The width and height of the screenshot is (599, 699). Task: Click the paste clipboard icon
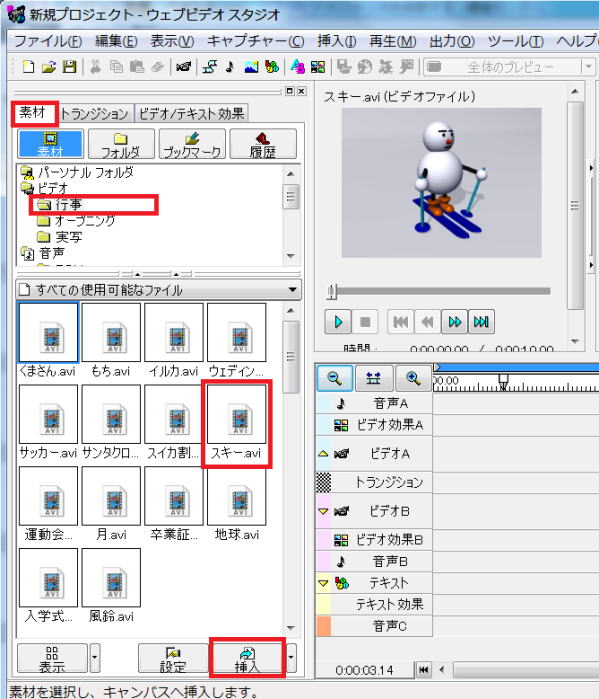[137, 67]
